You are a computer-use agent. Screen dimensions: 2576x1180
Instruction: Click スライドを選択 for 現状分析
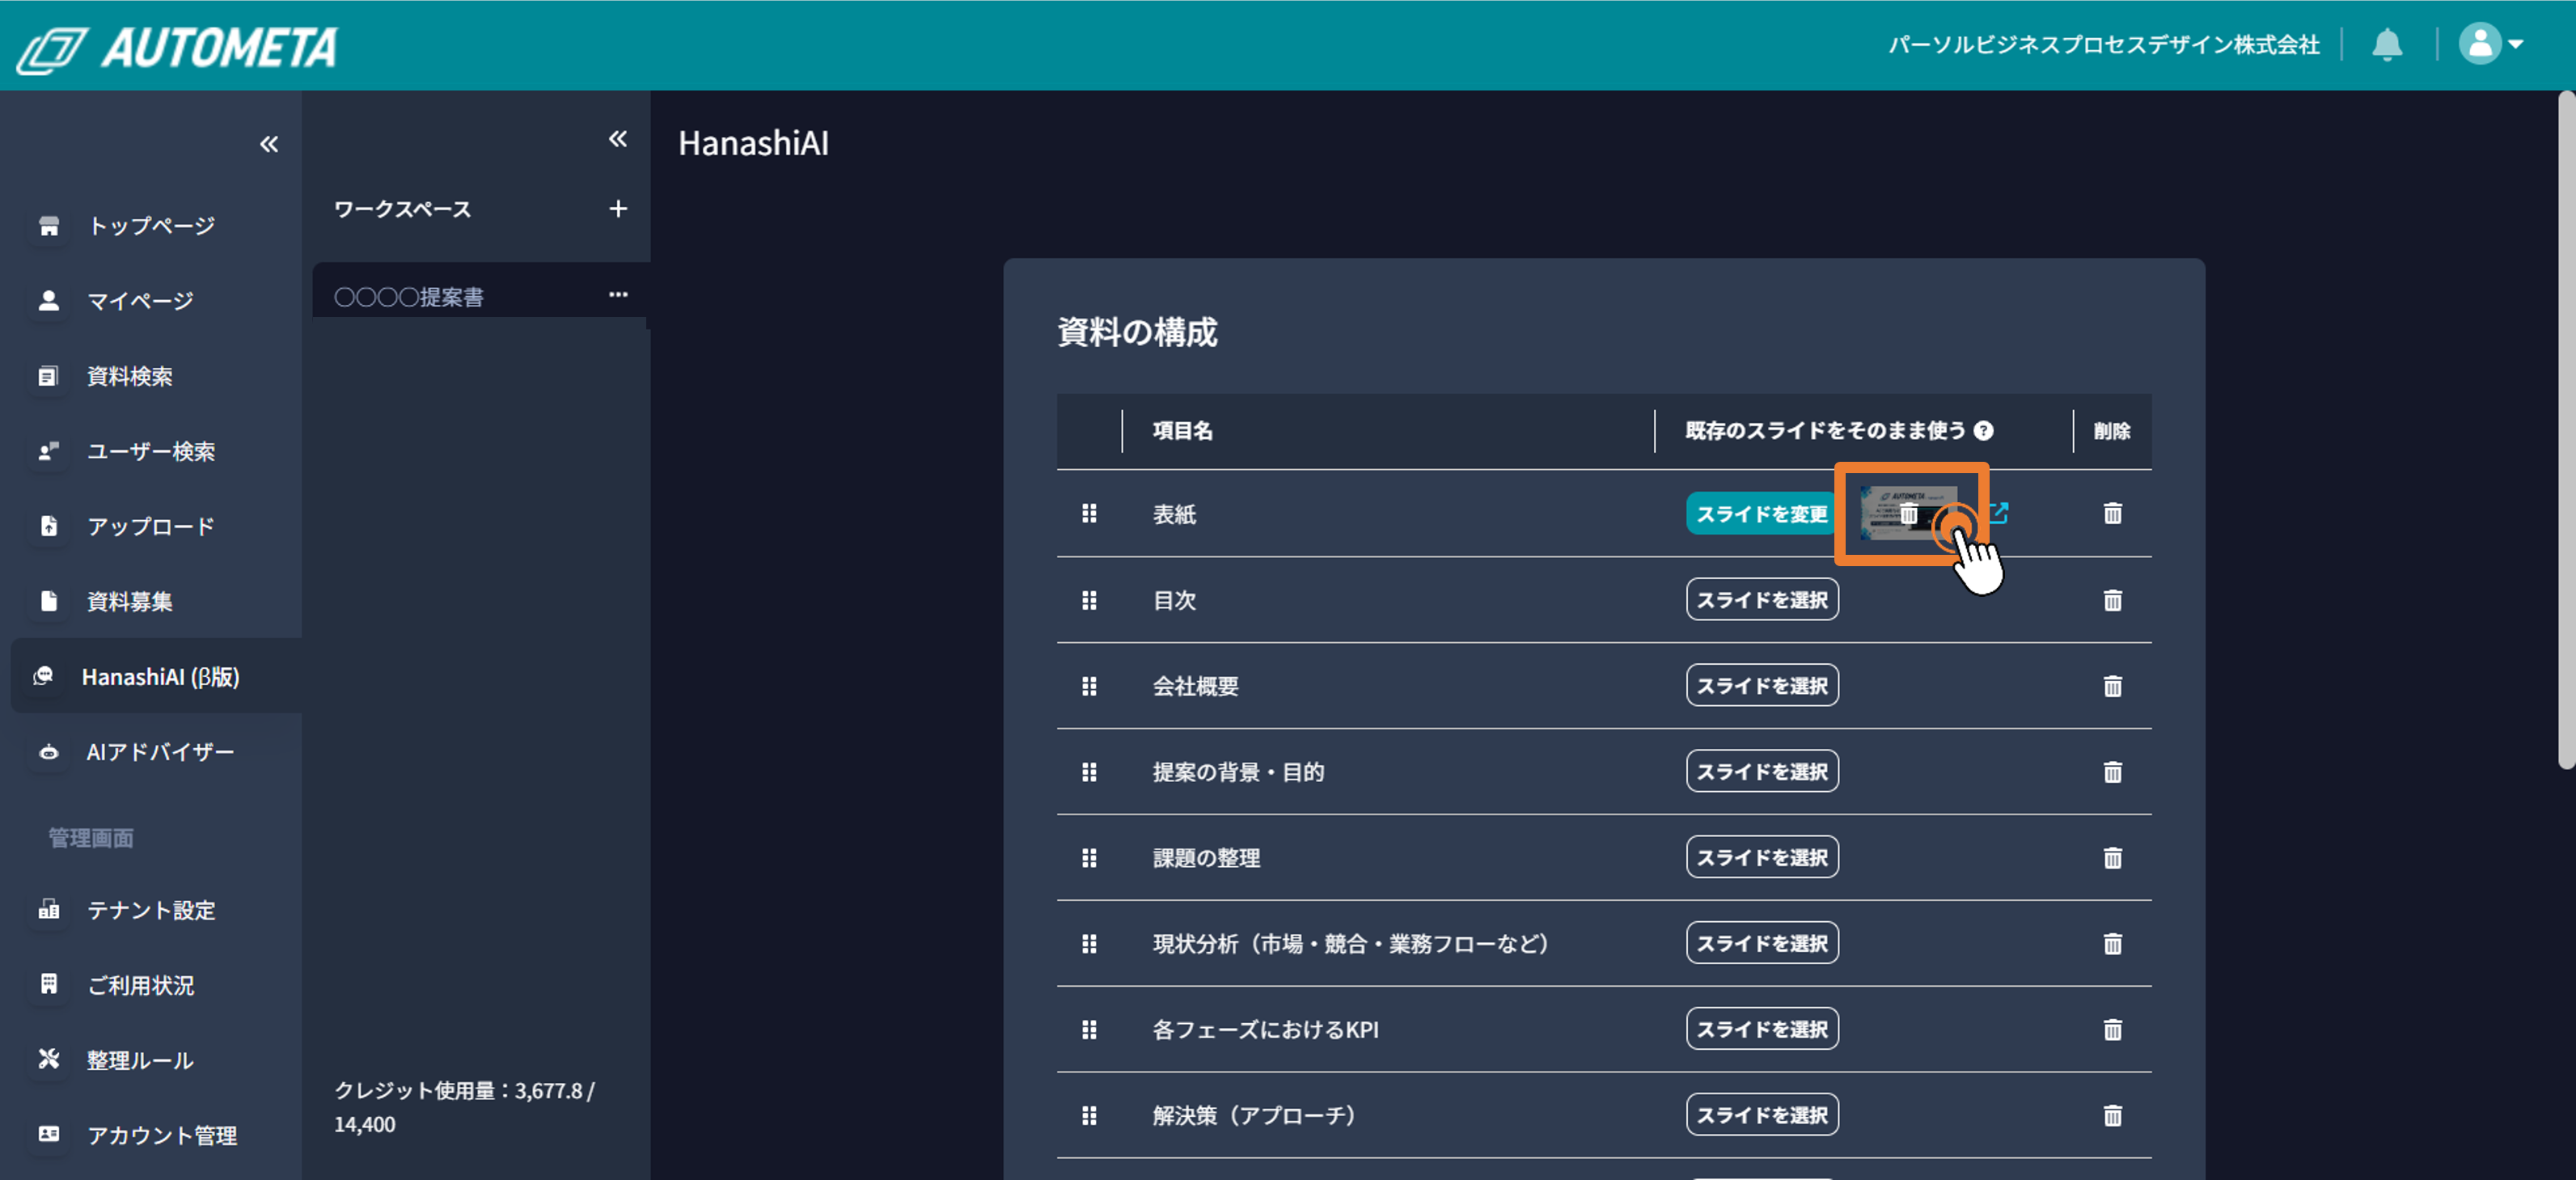[x=1762, y=944]
